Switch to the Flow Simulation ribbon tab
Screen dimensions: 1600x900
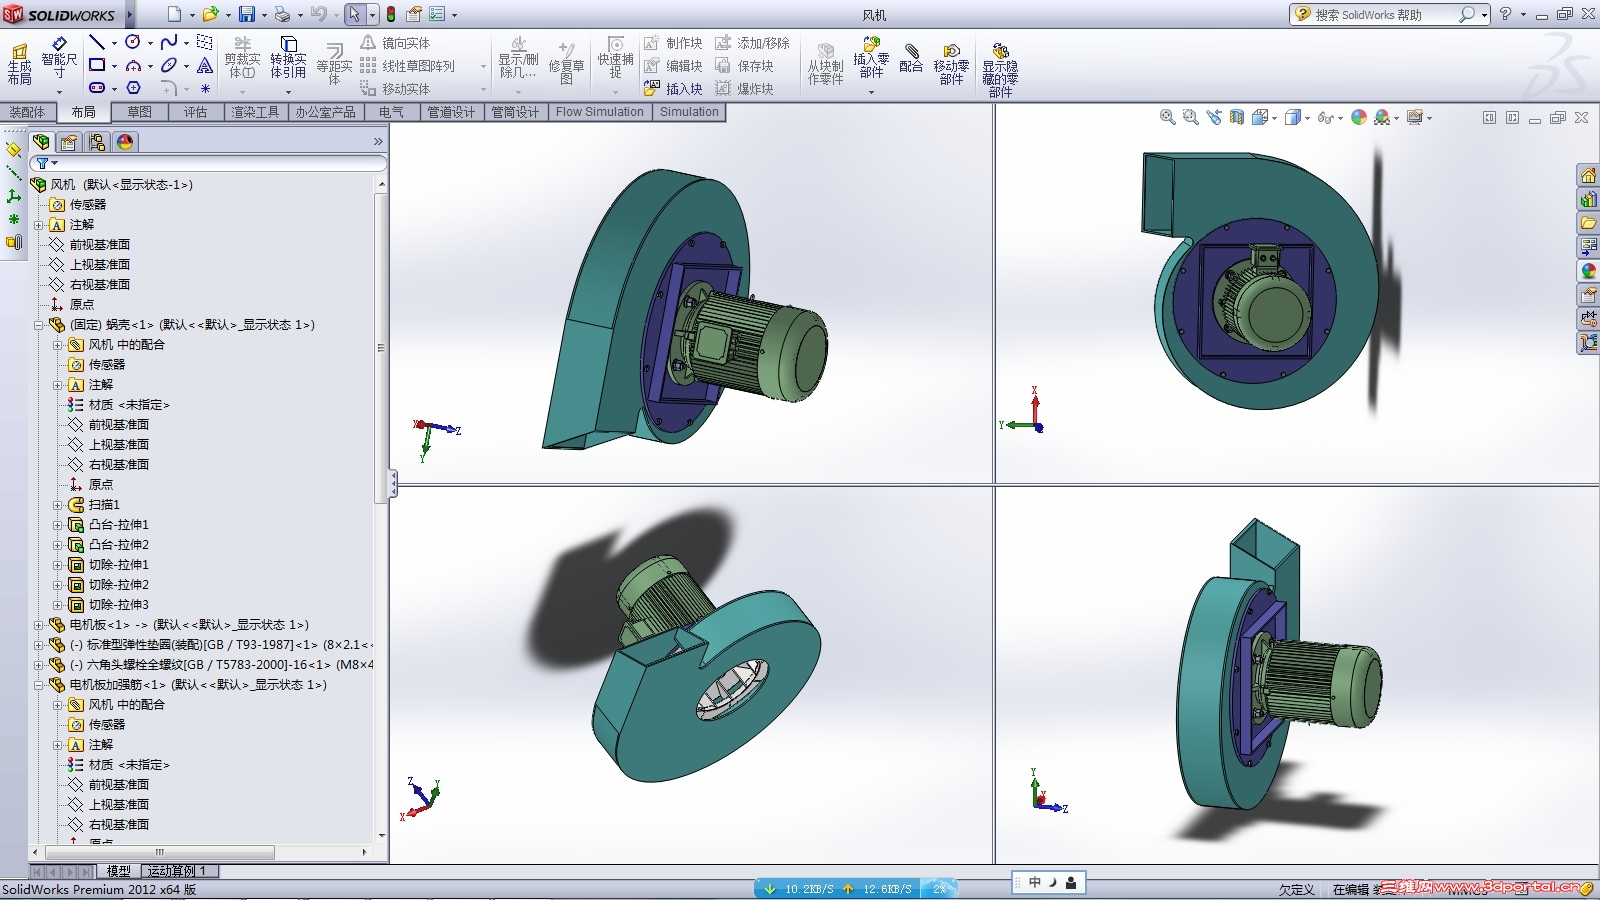coord(599,112)
